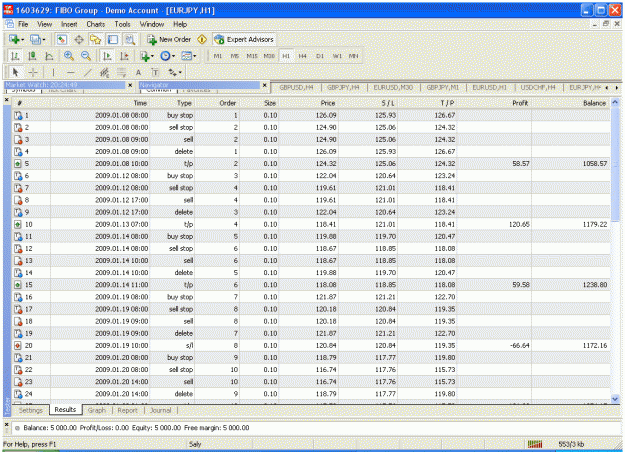The width and height of the screenshot is (625, 452).
Task: Toggle the Chart Shift icon
Action: click(124, 56)
